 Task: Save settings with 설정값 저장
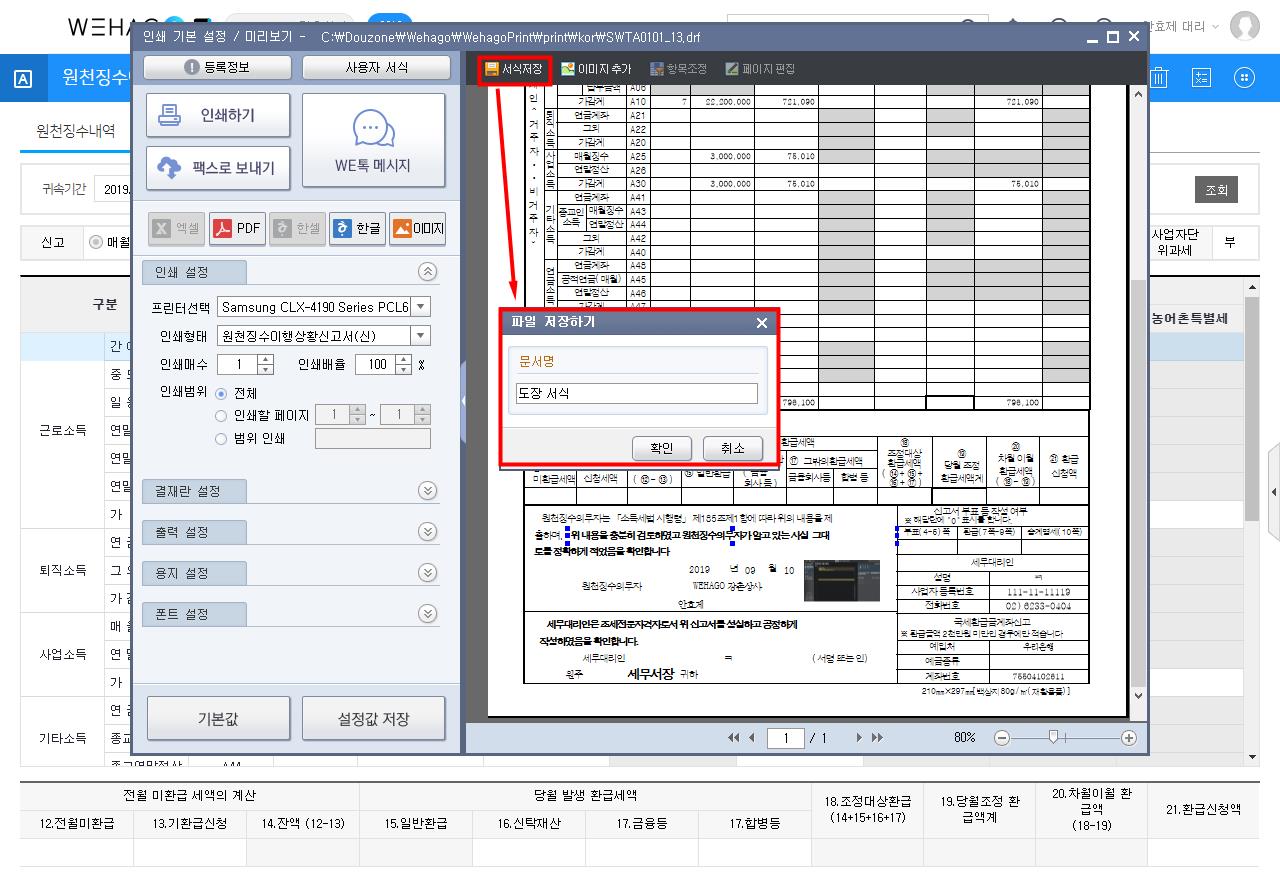373,719
